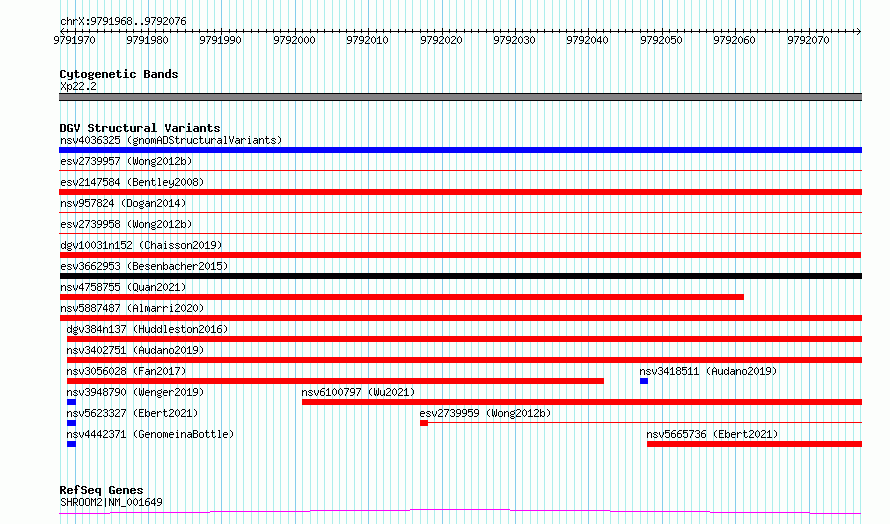Click the dgv10031n152 red variant bar
The height and width of the screenshot is (524, 890).
pyautogui.click(x=460, y=255)
